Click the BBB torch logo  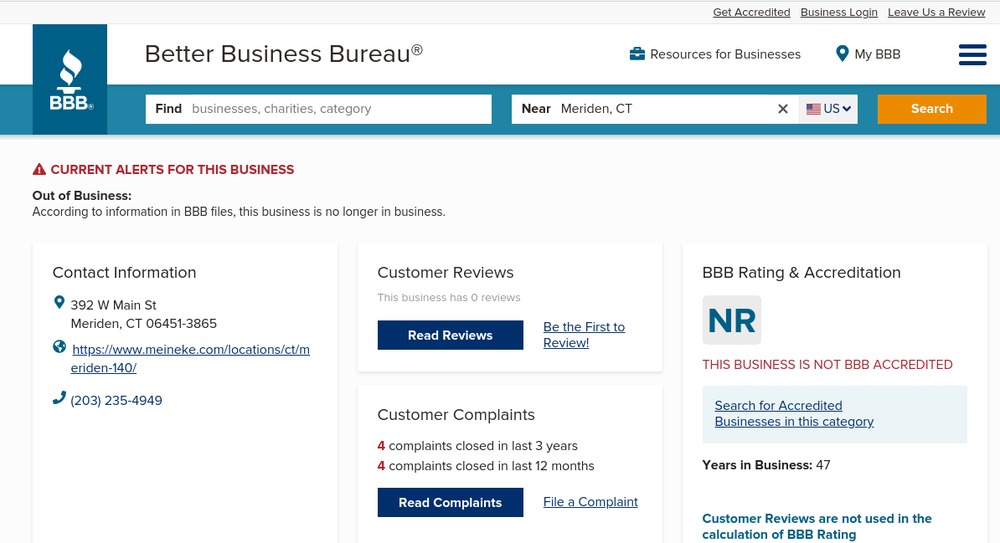tap(70, 79)
